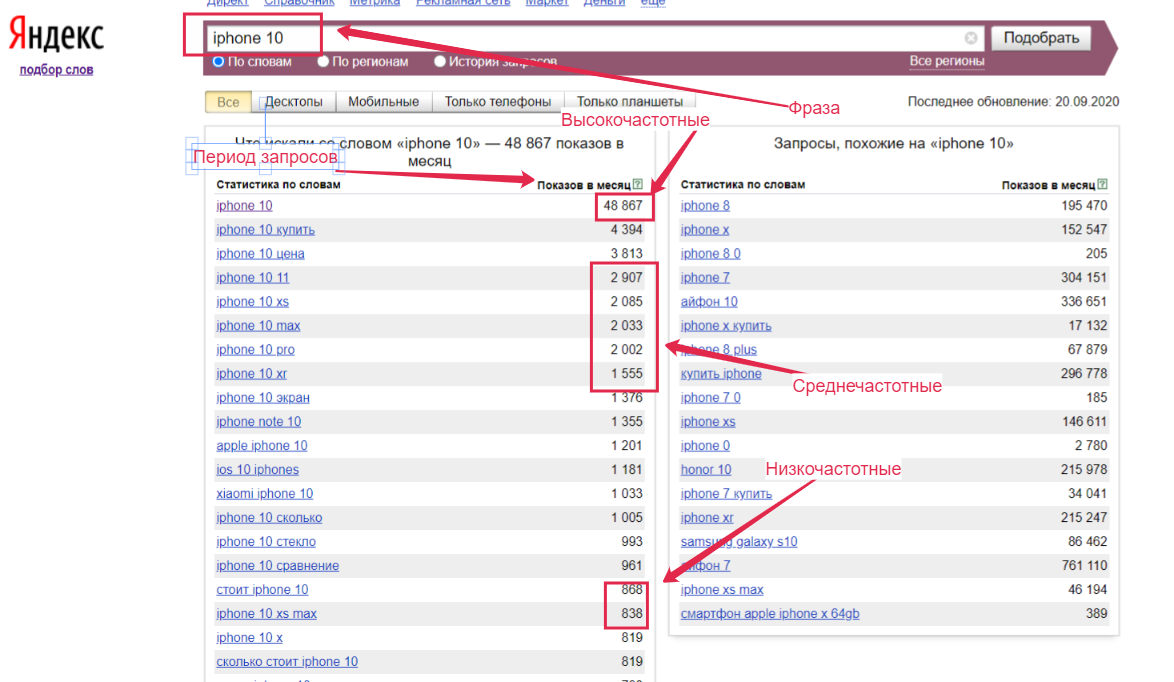Image resolution: width=1174 pixels, height=682 pixels.
Task: Open the 'сколько стоит iphone 10' link
Action: pos(287,661)
